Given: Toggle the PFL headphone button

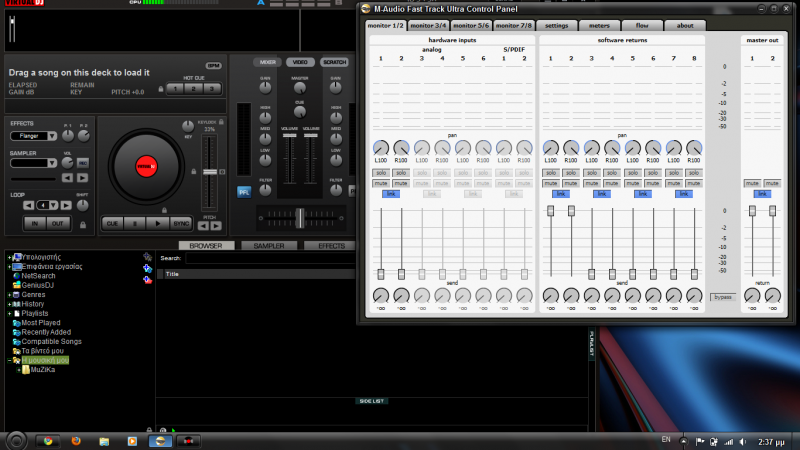Looking at the screenshot, I should pos(244,192).
